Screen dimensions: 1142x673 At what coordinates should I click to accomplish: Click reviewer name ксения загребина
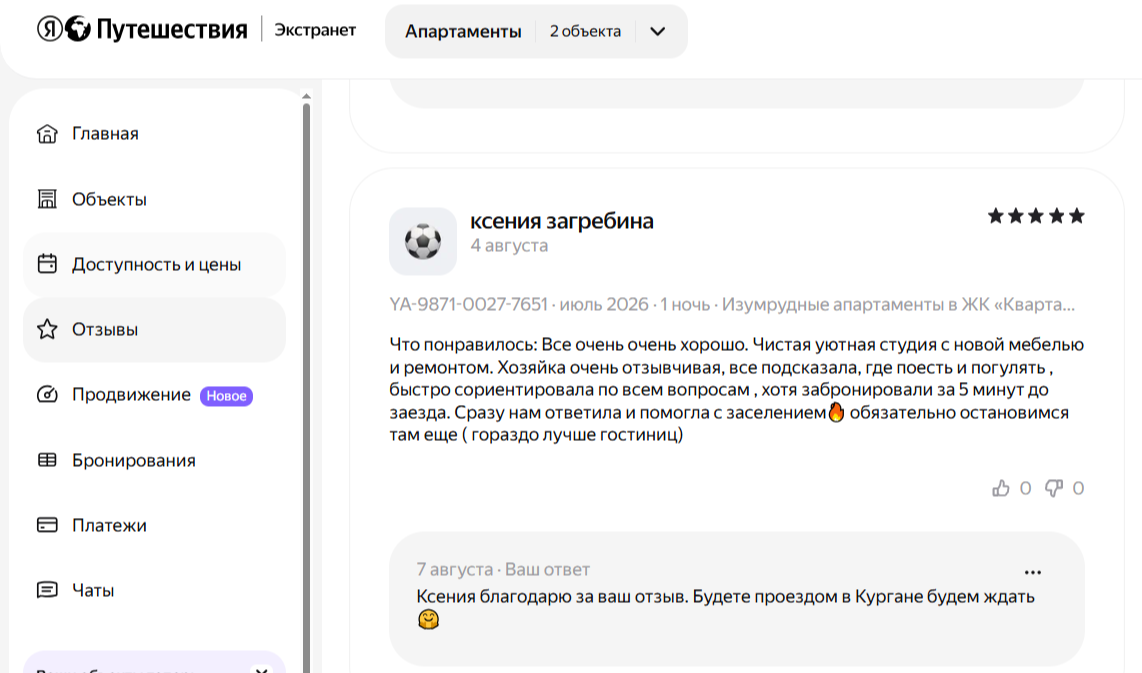[562, 221]
